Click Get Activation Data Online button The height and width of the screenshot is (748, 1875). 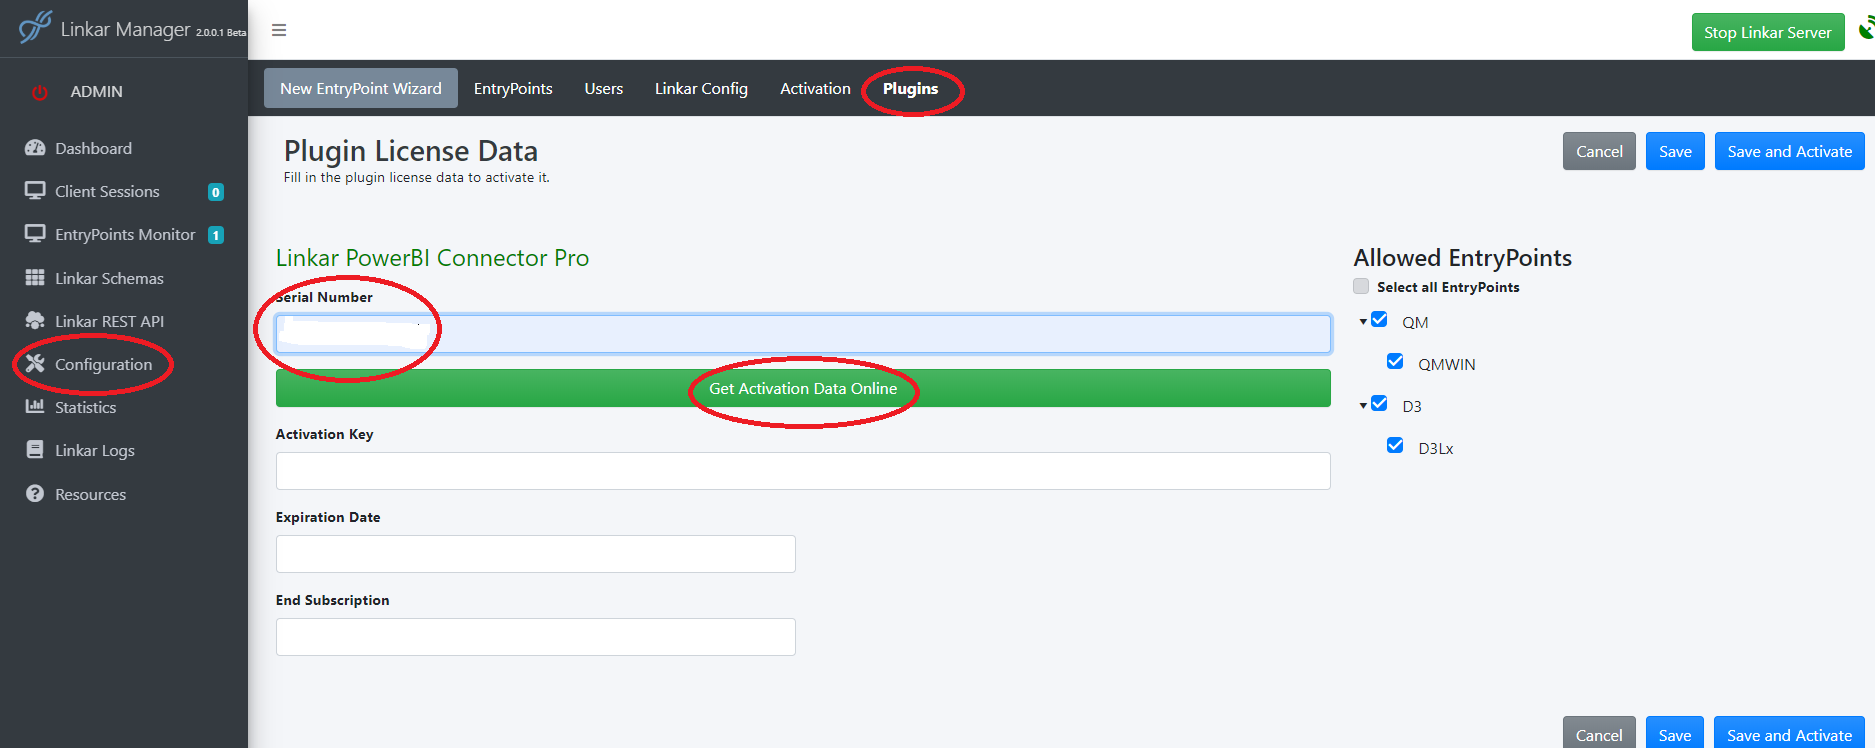pos(803,388)
